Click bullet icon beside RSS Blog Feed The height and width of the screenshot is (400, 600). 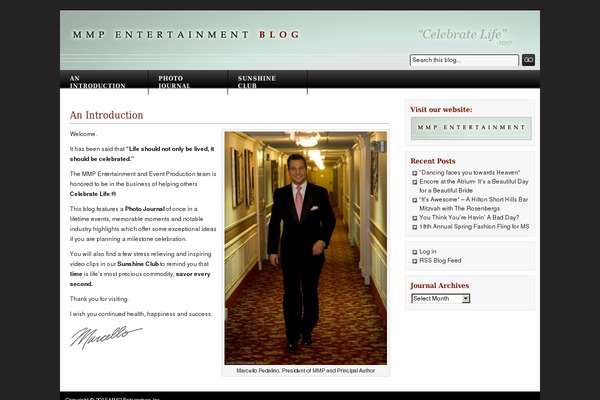click(414, 261)
